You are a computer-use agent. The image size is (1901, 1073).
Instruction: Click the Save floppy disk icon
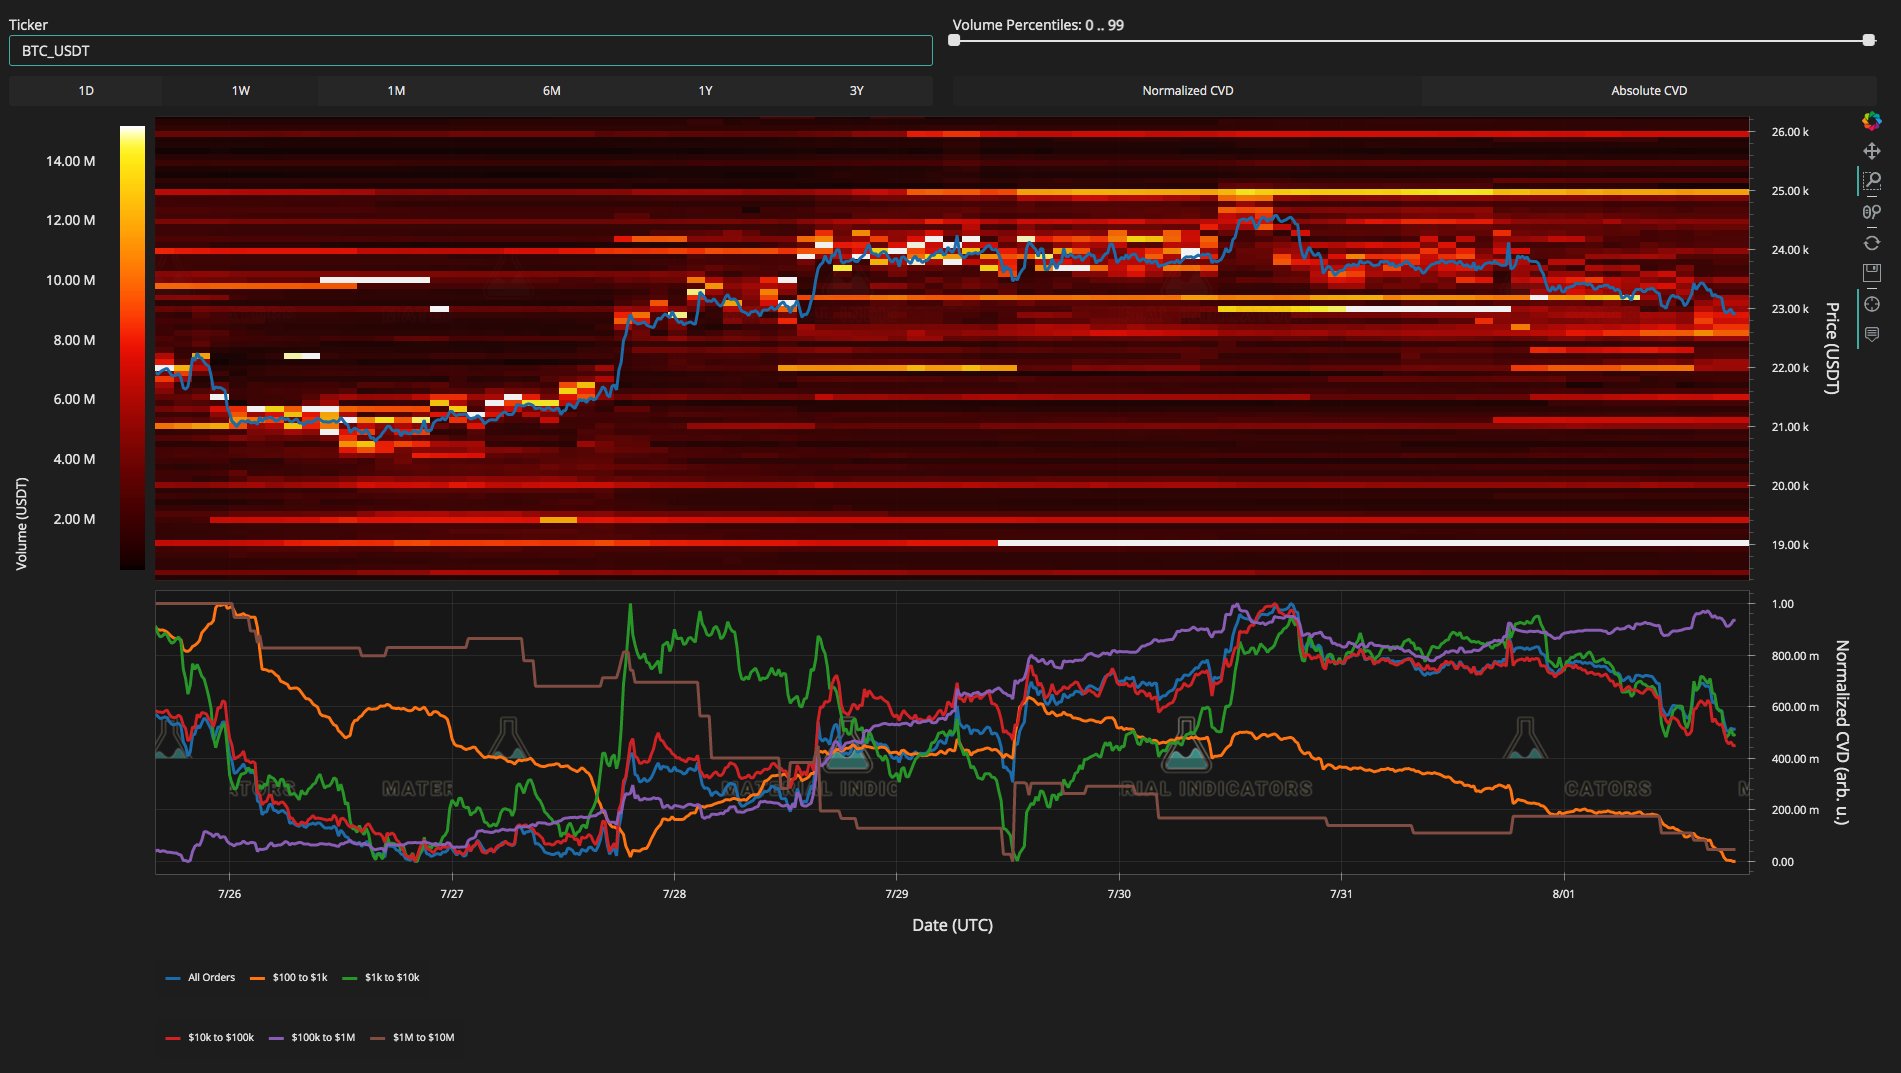pyautogui.click(x=1871, y=272)
